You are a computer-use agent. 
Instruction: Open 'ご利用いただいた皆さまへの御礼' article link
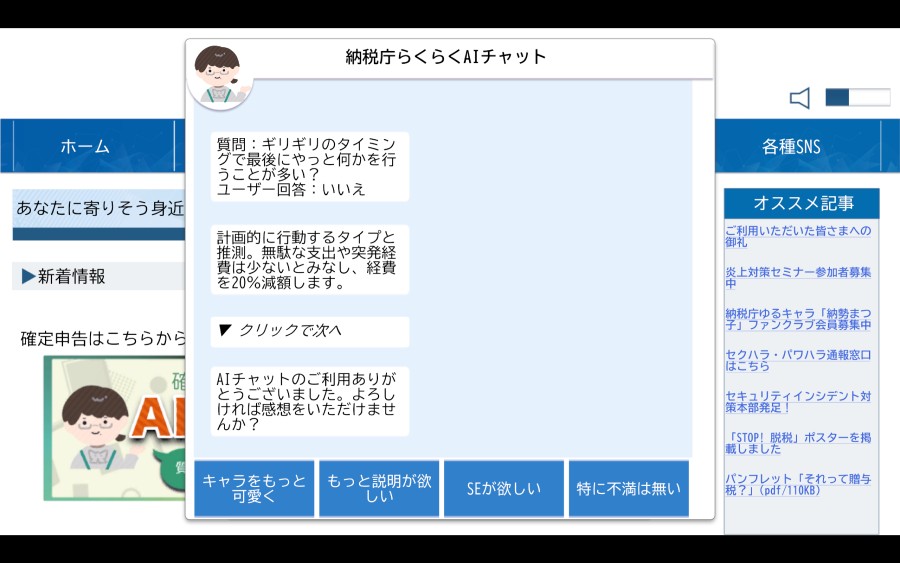pos(798,237)
